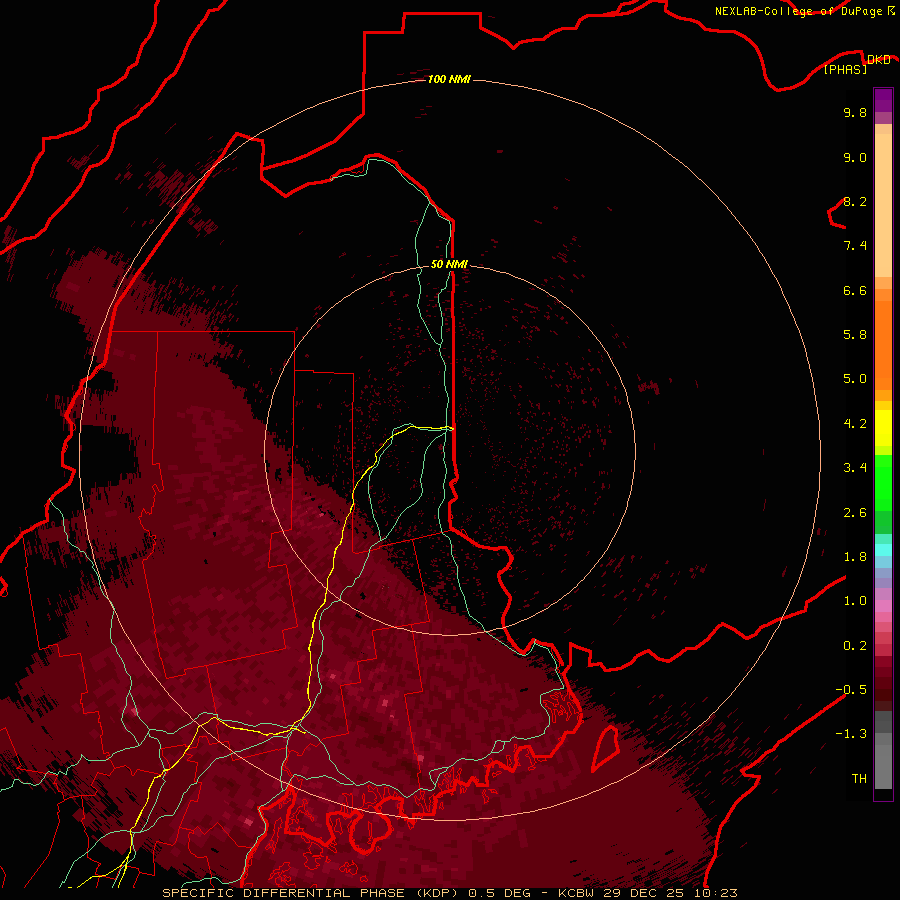Click the 3.4 scale value
The width and height of the screenshot is (900, 900).
coord(855,468)
